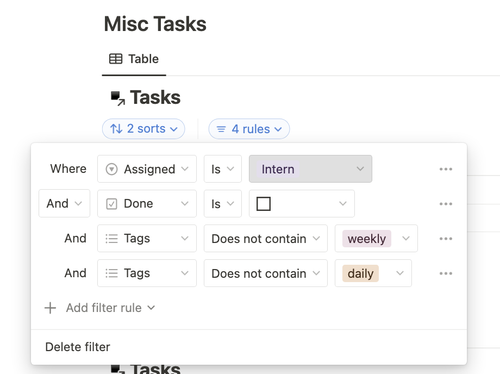This screenshot has width=500, height=374.
Task: Open options menu for Done filter rule
Action: [446, 204]
